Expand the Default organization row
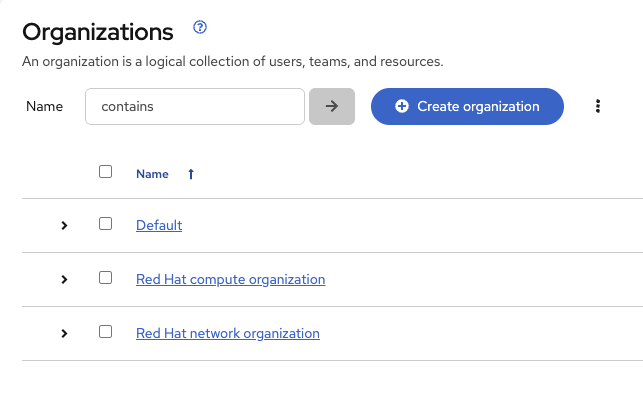Screen dimensions: 643x401 (x=64, y=226)
